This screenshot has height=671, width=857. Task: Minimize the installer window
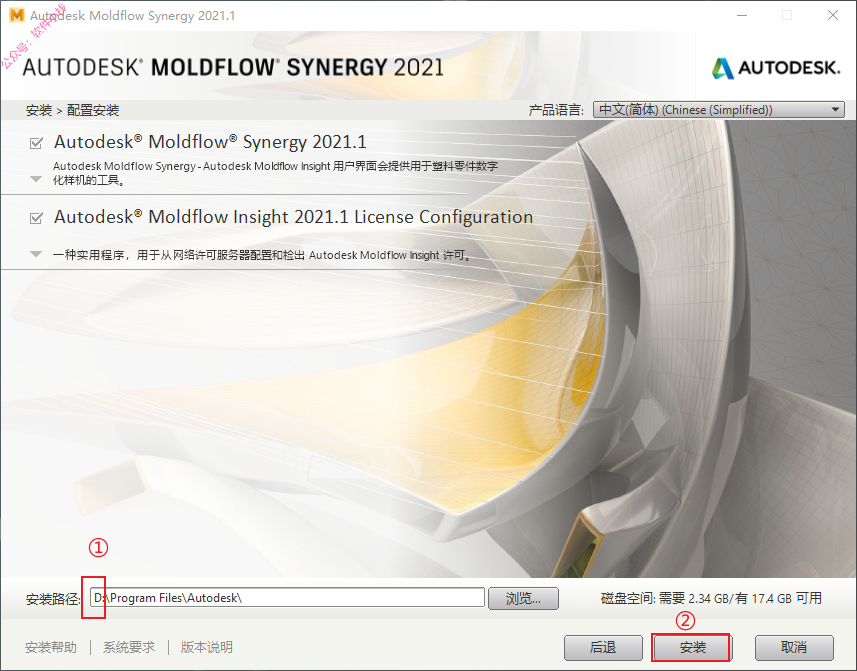click(x=742, y=15)
